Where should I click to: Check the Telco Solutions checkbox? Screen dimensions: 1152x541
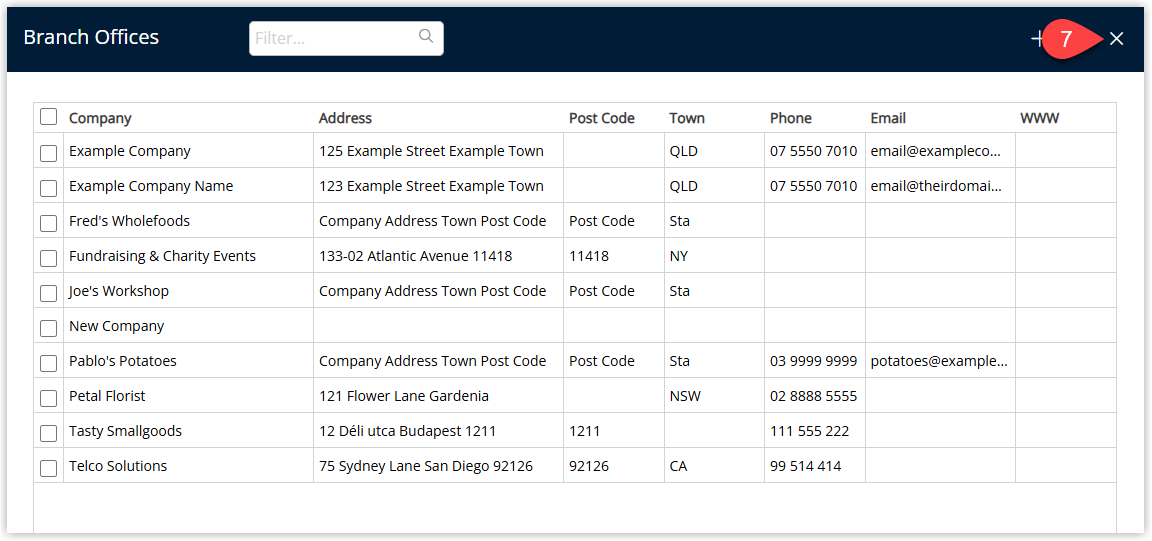pyautogui.click(x=48, y=467)
